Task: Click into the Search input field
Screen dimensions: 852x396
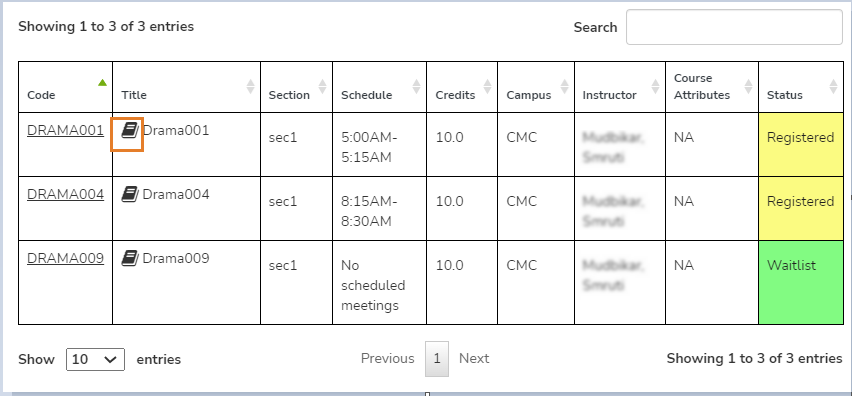Action: point(734,27)
